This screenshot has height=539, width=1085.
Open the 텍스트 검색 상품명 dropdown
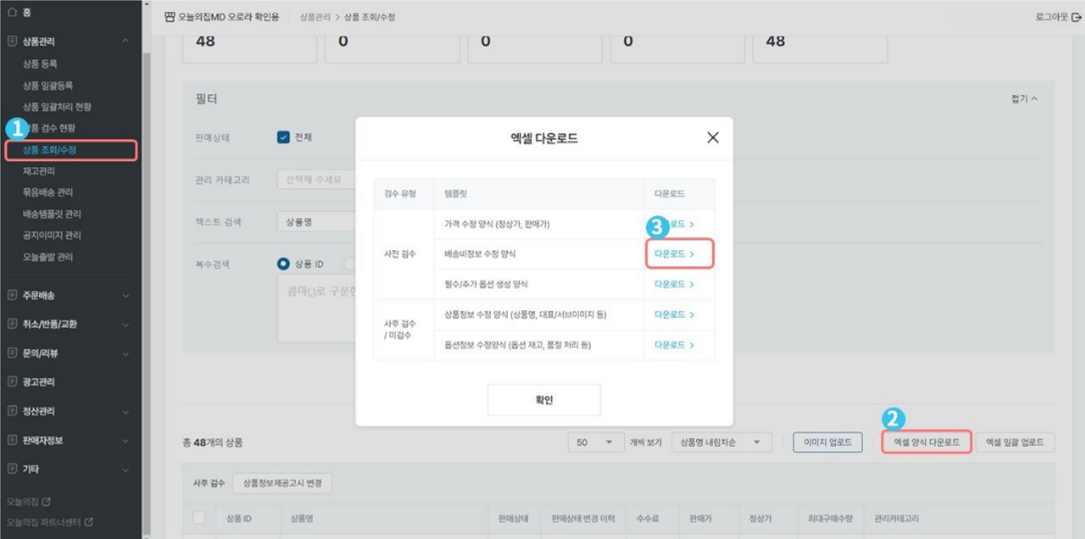pyautogui.click(x=316, y=221)
